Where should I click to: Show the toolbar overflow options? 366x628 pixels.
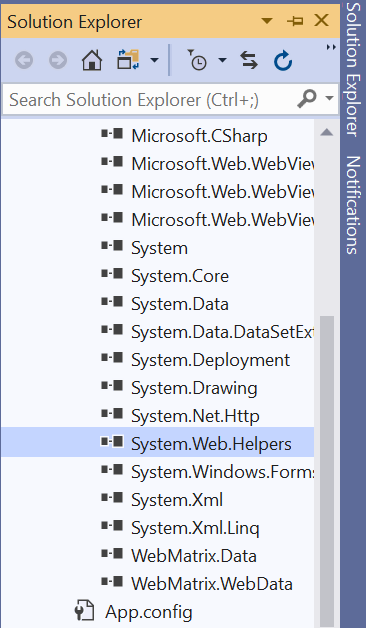(x=331, y=47)
